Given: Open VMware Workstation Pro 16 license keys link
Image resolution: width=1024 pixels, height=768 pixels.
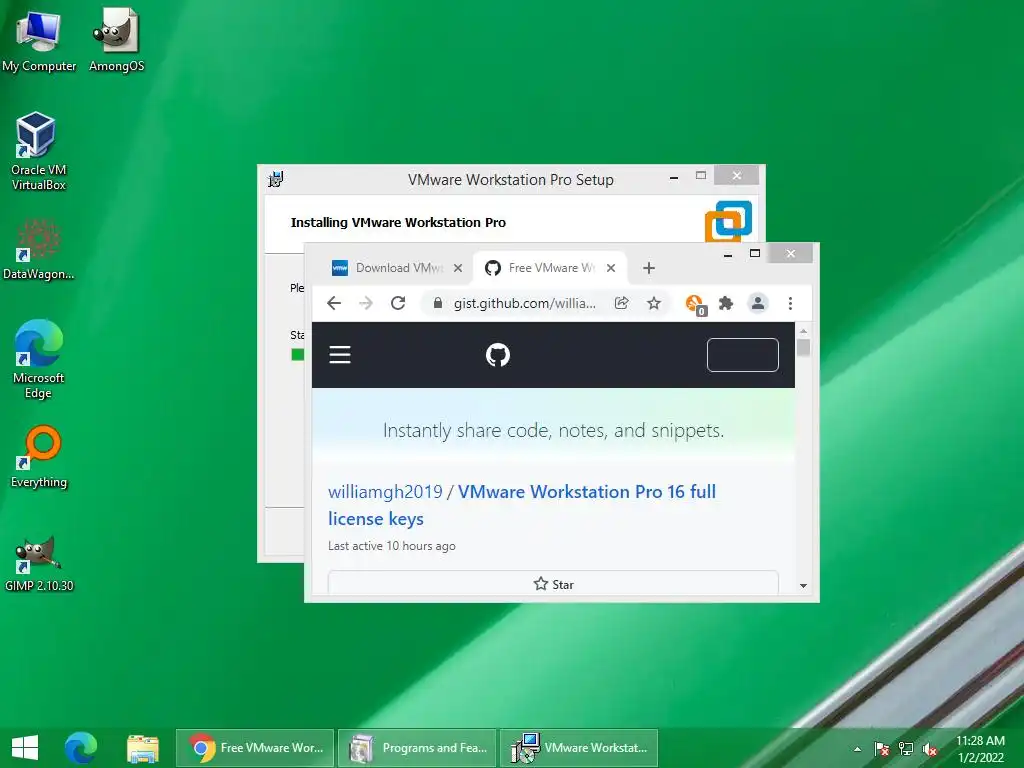Looking at the screenshot, I should coord(522,505).
